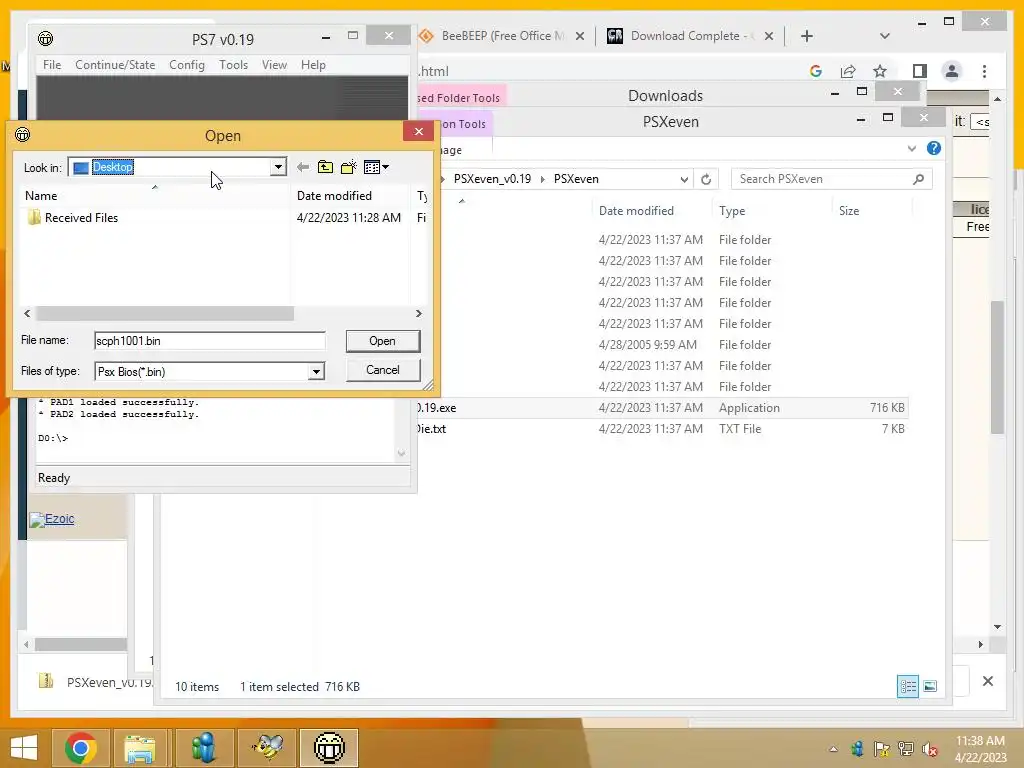The image size is (1024, 768).
Task: Go up one folder level in Open dialog
Action: tap(325, 167)
